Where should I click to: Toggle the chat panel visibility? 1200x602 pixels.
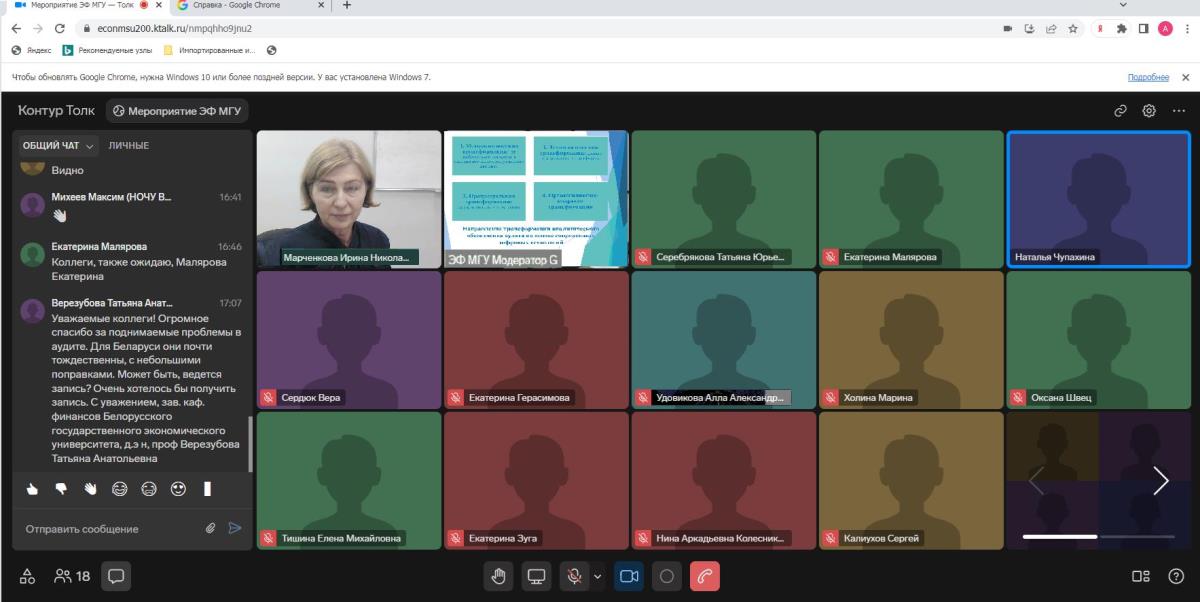click(x=116, y=576)
